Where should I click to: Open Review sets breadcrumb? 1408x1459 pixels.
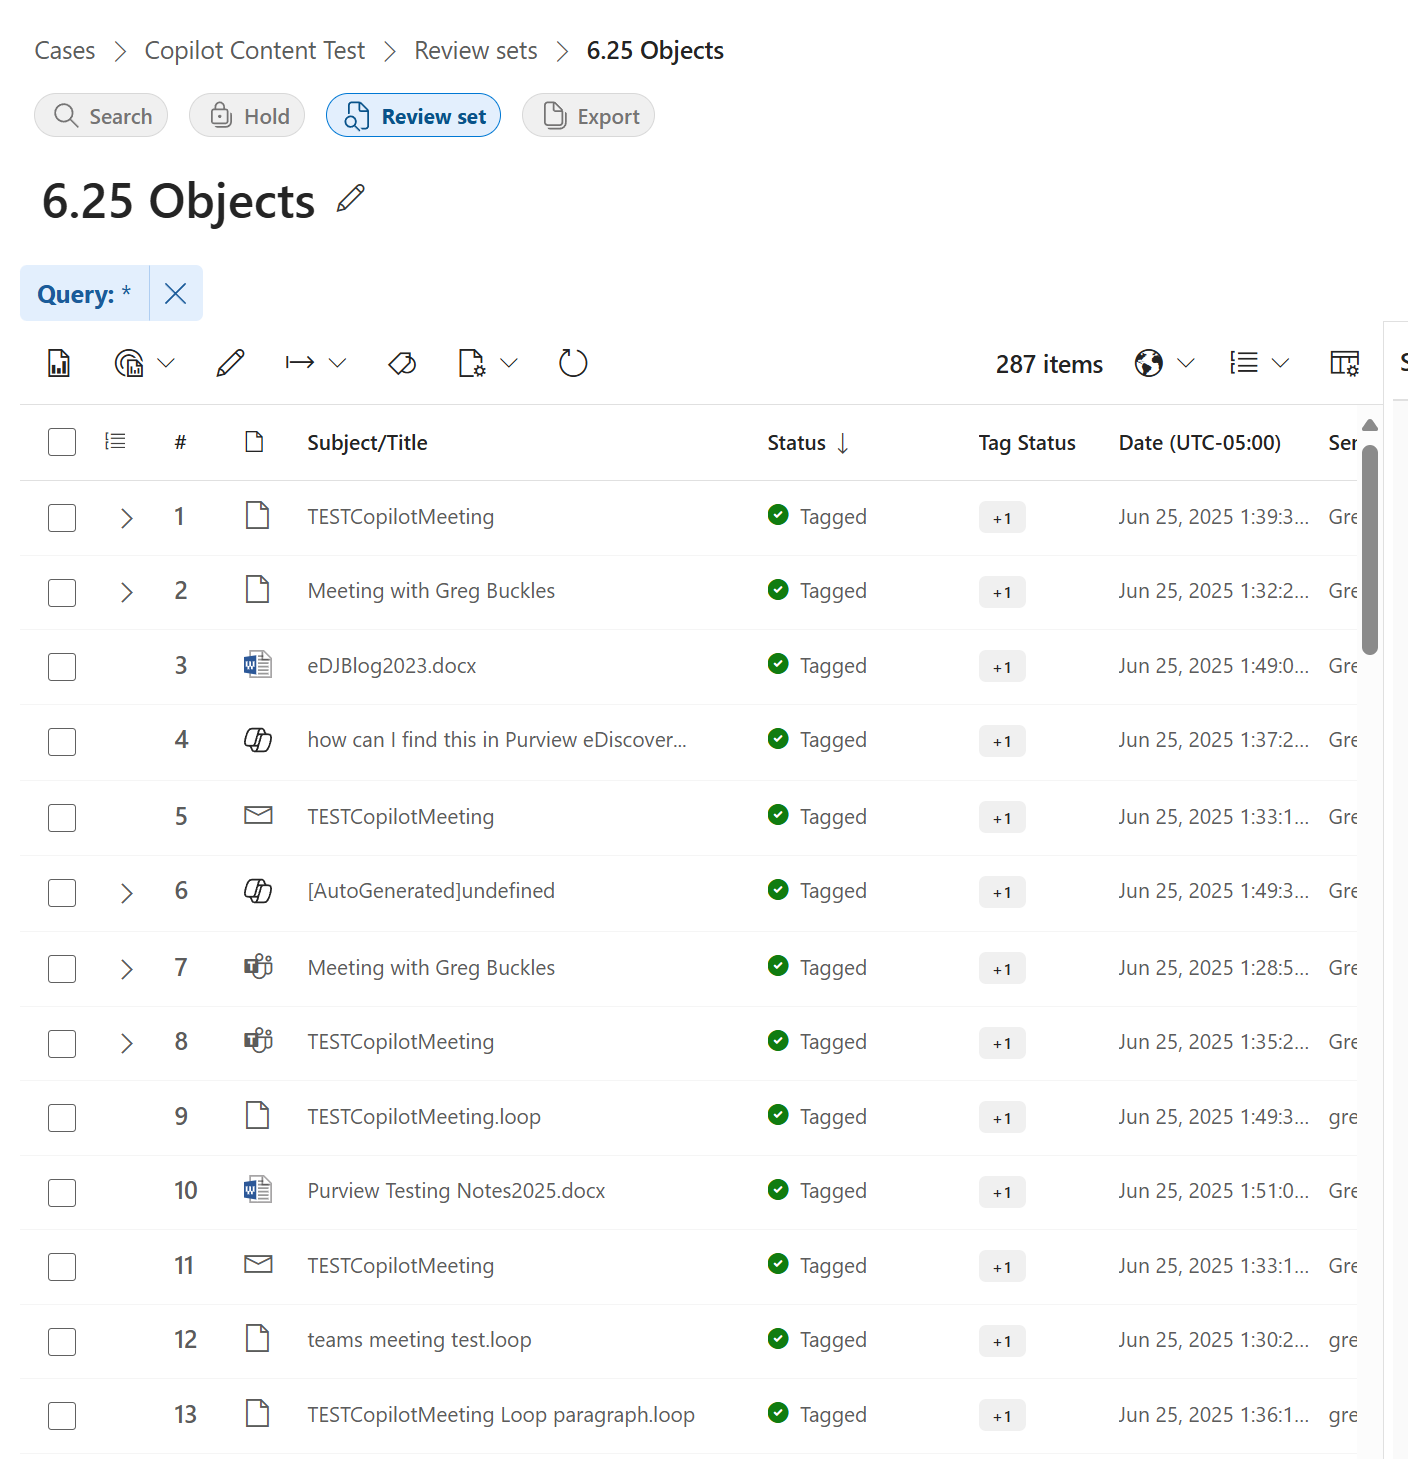(476, 50)
